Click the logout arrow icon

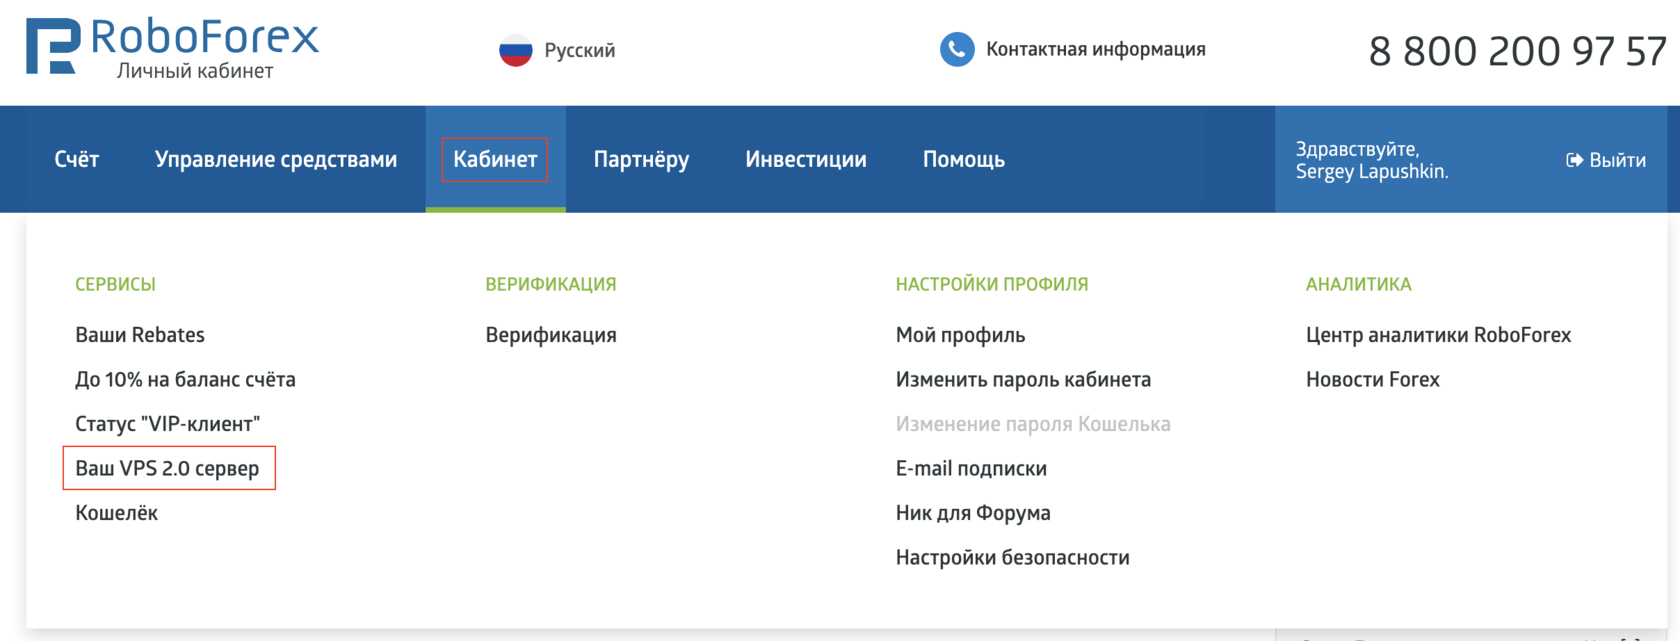click(x=1574, y=160)
